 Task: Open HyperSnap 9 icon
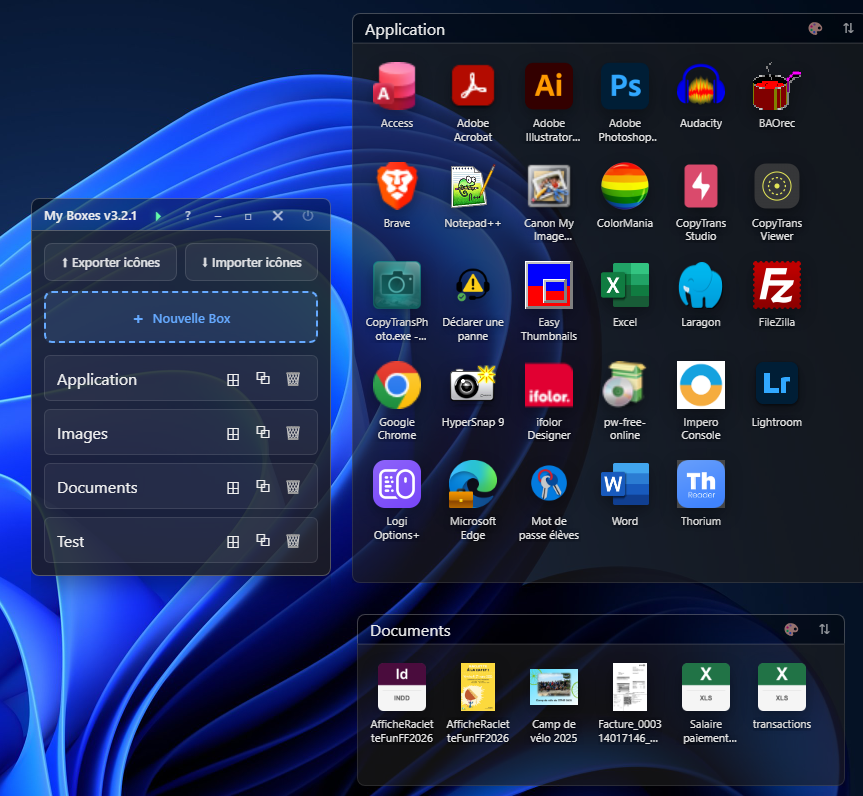pyautogui.click(x=473, y=385)
